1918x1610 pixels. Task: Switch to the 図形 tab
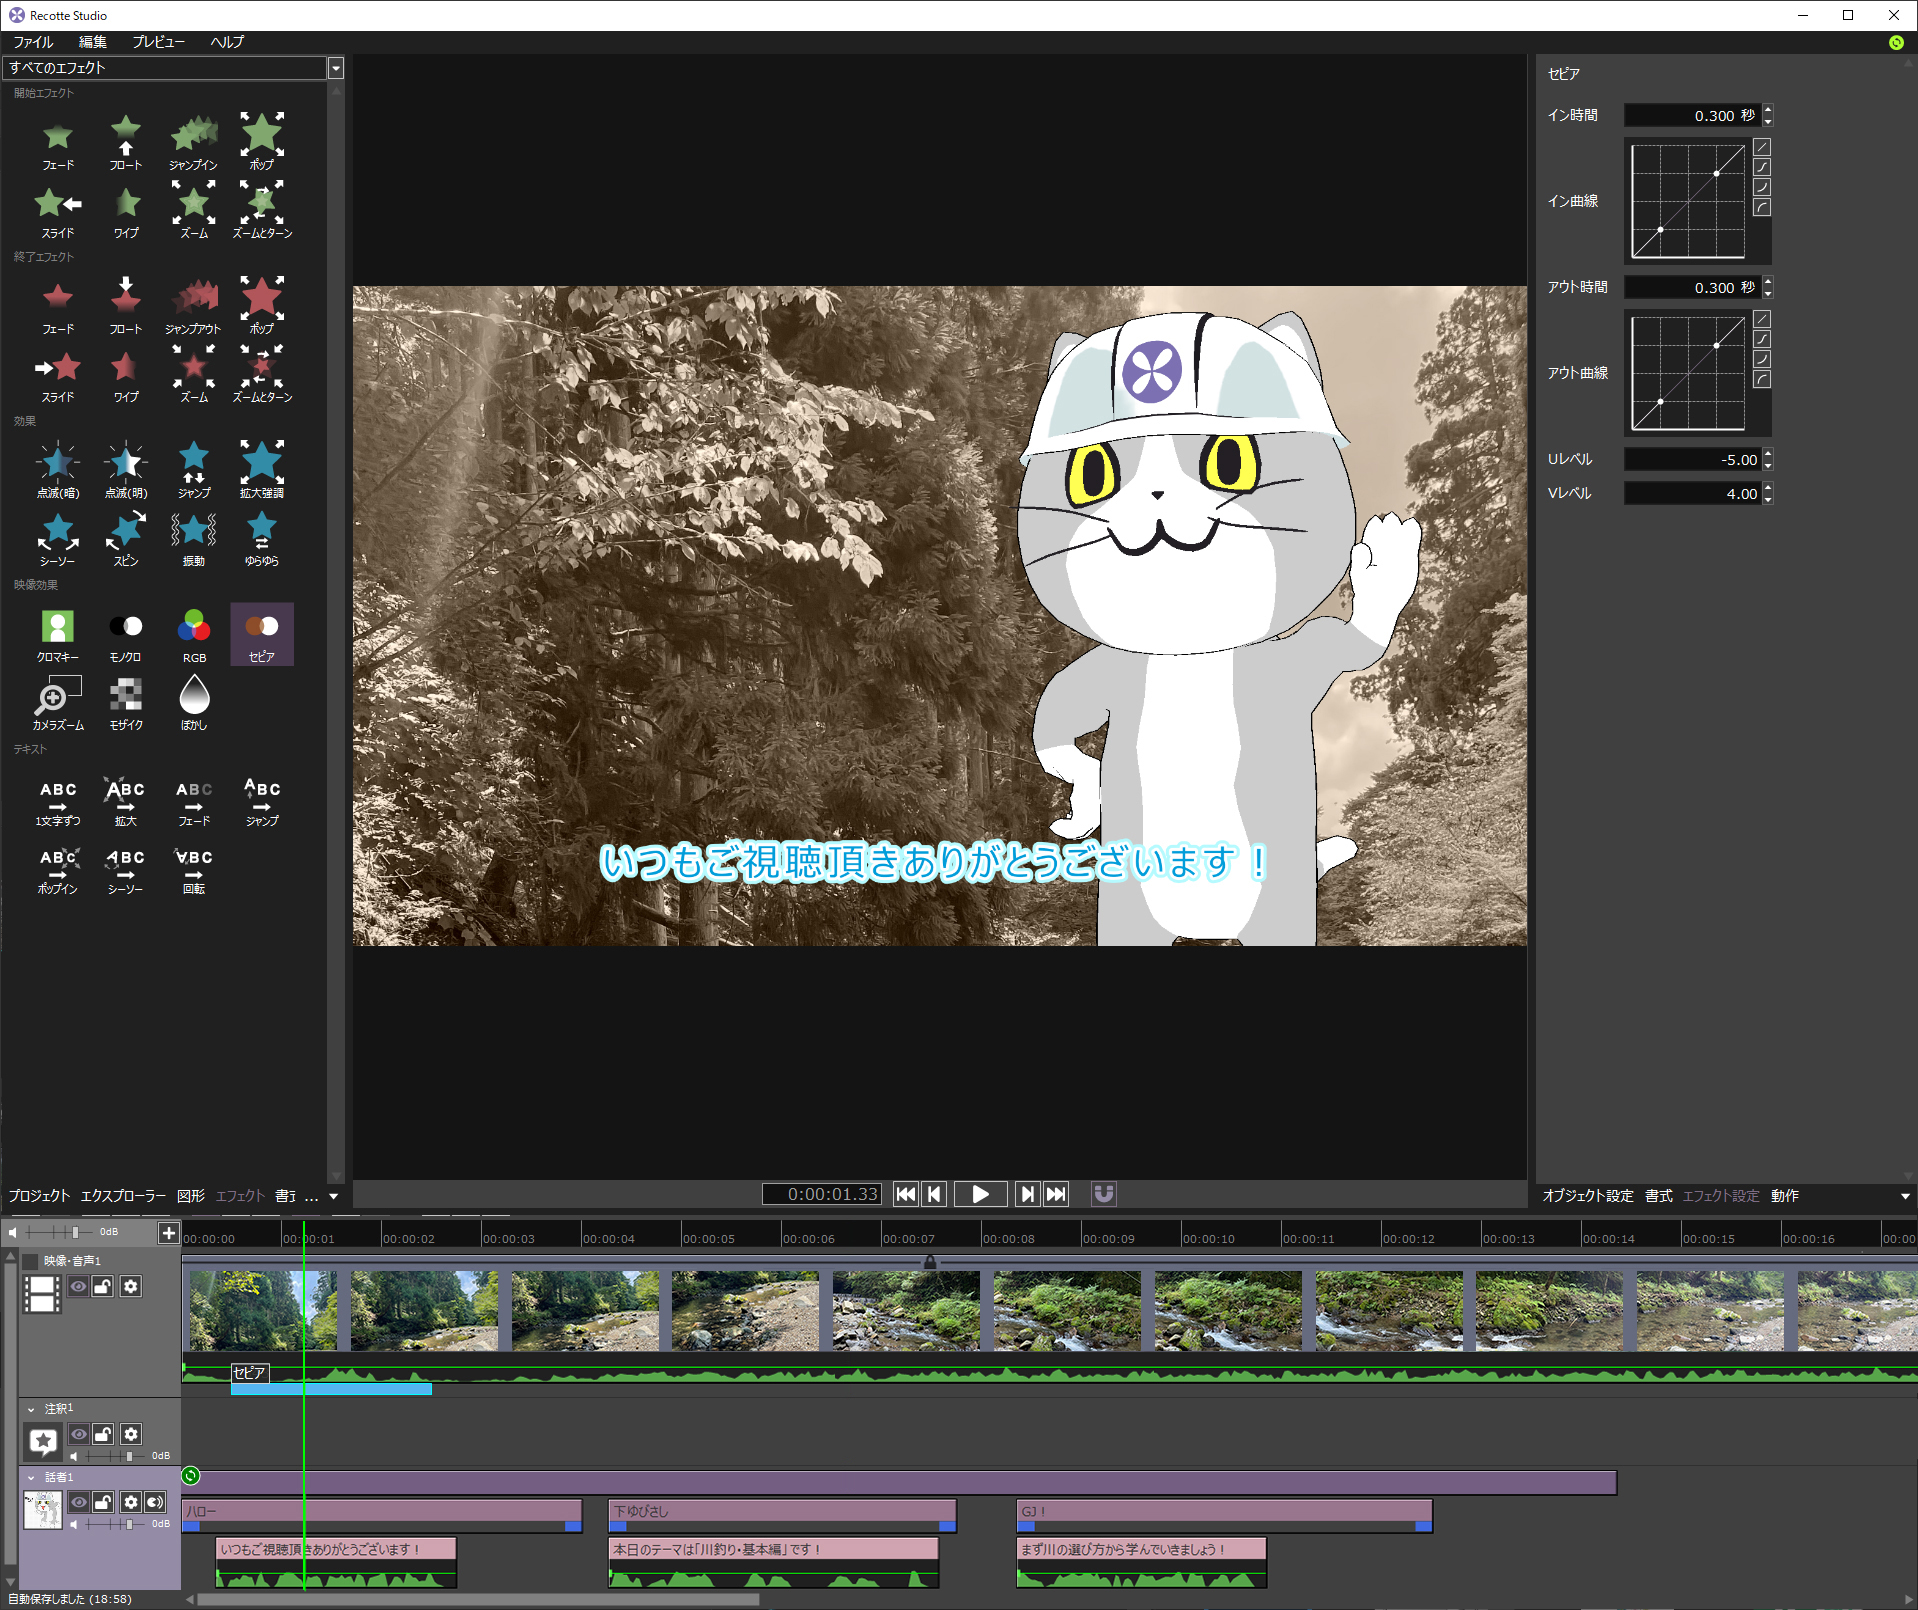[191, 1196]
